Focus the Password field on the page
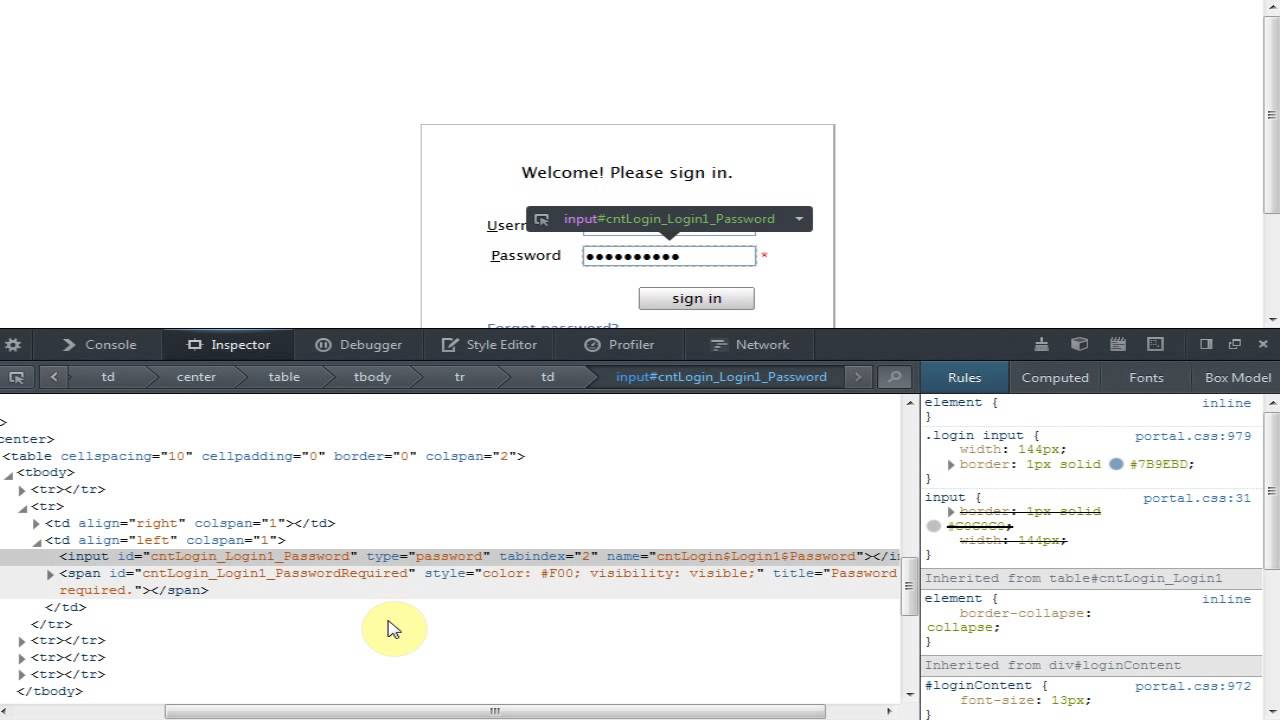 (x=669, y=256)
